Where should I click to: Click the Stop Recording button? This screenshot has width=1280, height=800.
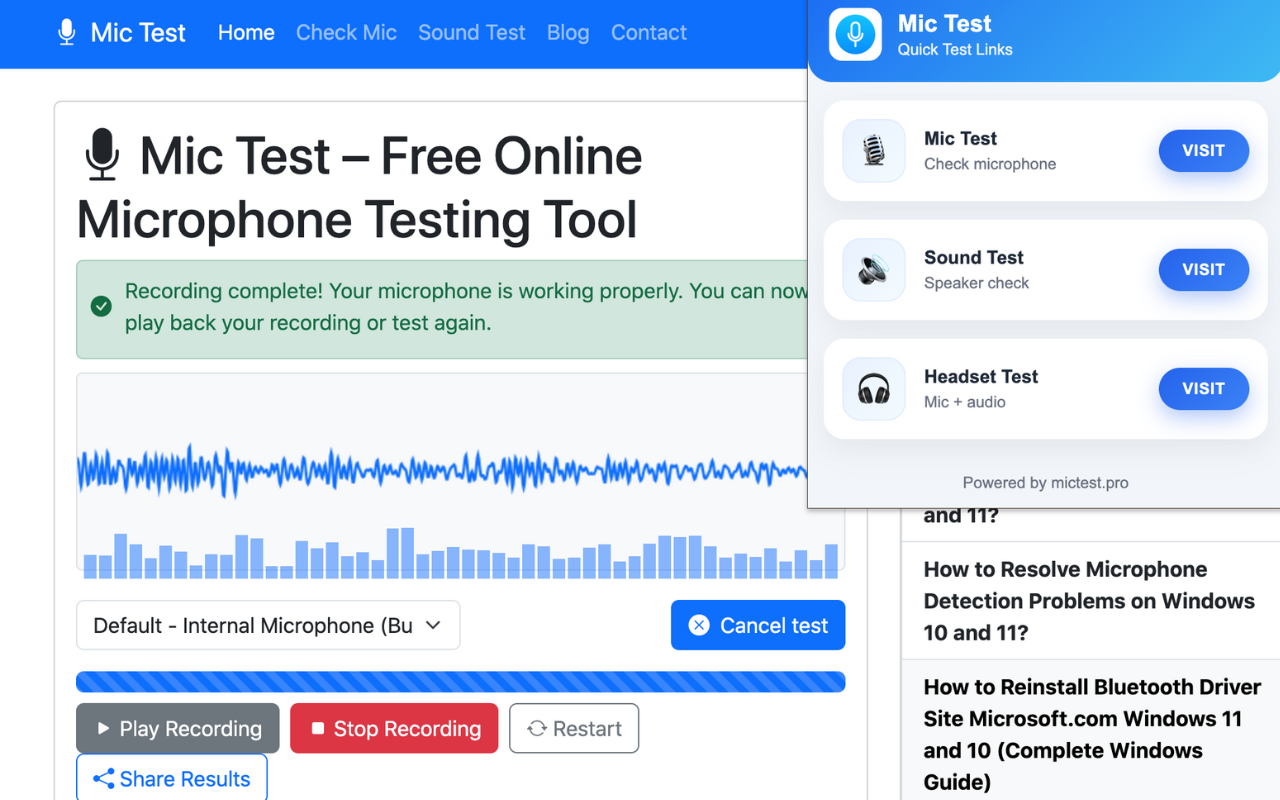click(394, 728)
